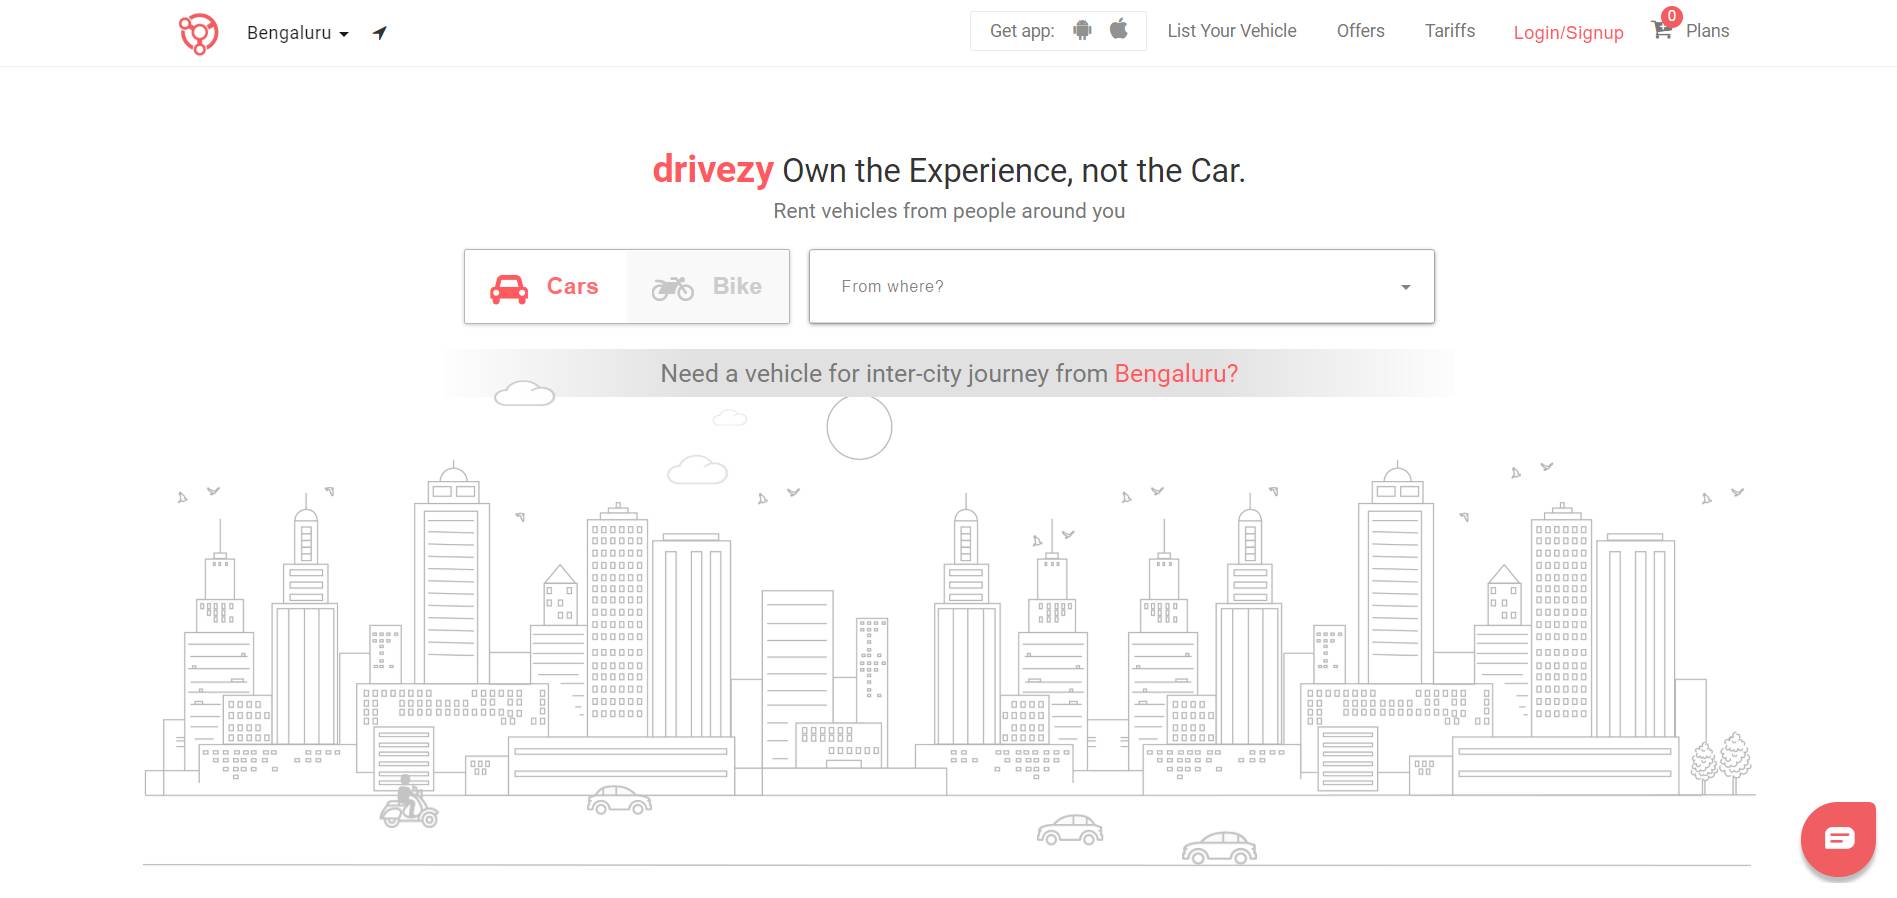Open the chat support bubble
The image size is (1897, 898).
[x=1839, y=839]
